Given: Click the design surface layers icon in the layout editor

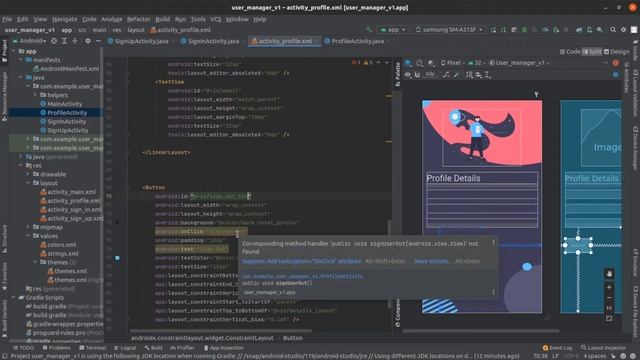Looking at the screenshot, I should [x=408, y=63].
